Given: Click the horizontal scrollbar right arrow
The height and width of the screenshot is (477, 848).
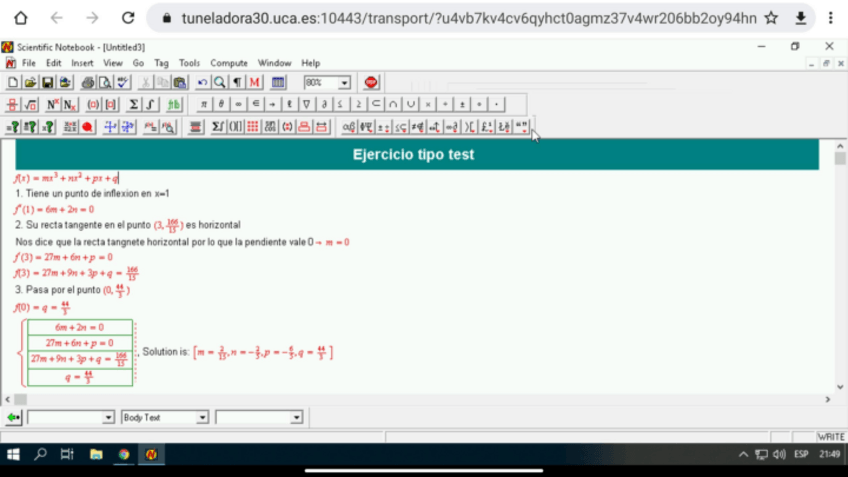Looking at the screenshot, I should point(827,399).
